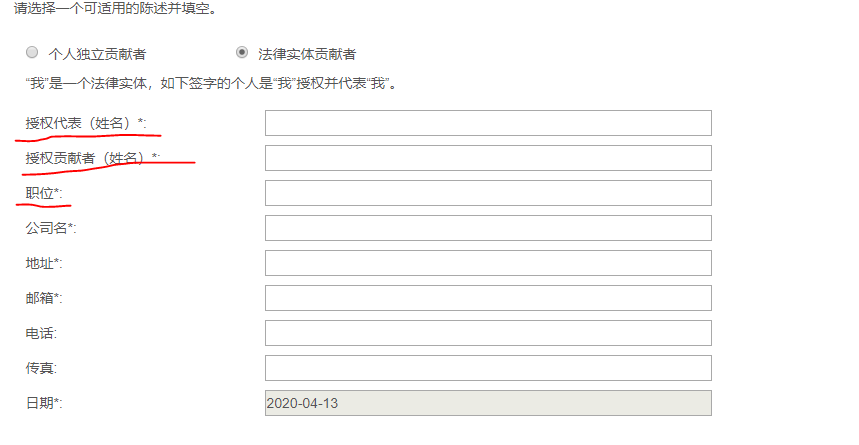Focus the 邮箱 text input box

(x=488, y=298)
